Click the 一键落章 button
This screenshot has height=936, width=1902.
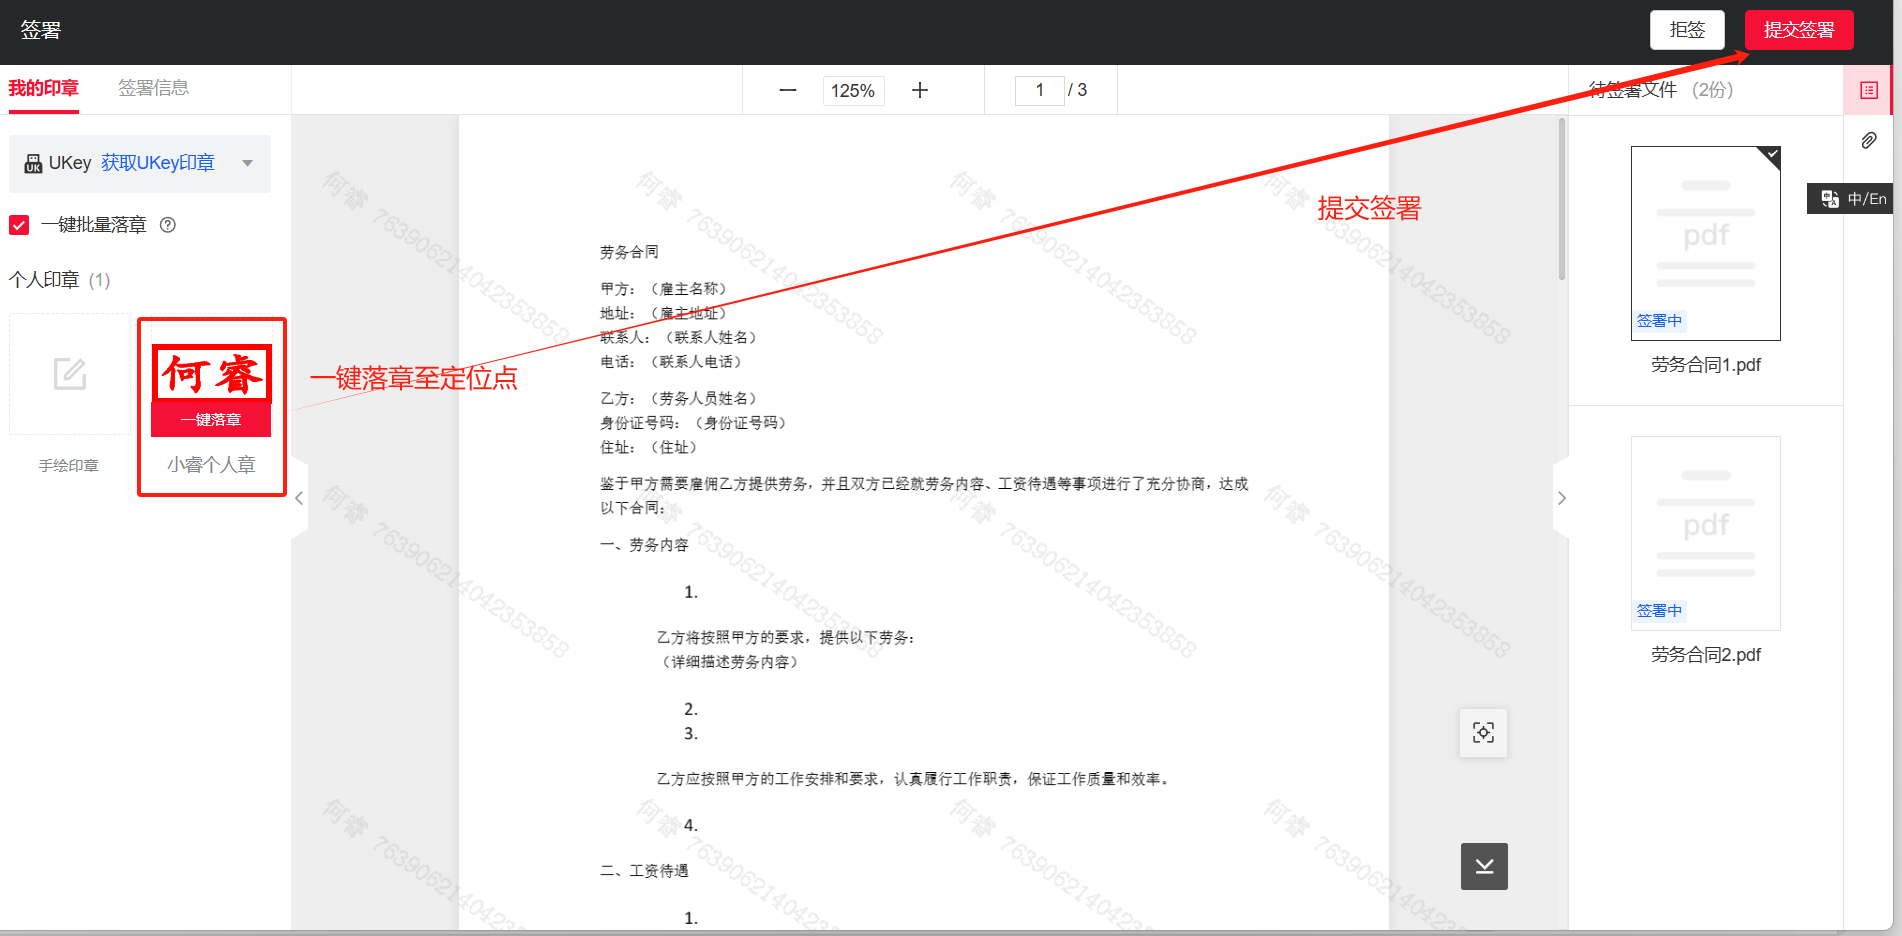pyautogui.click(x=211, y=420)
